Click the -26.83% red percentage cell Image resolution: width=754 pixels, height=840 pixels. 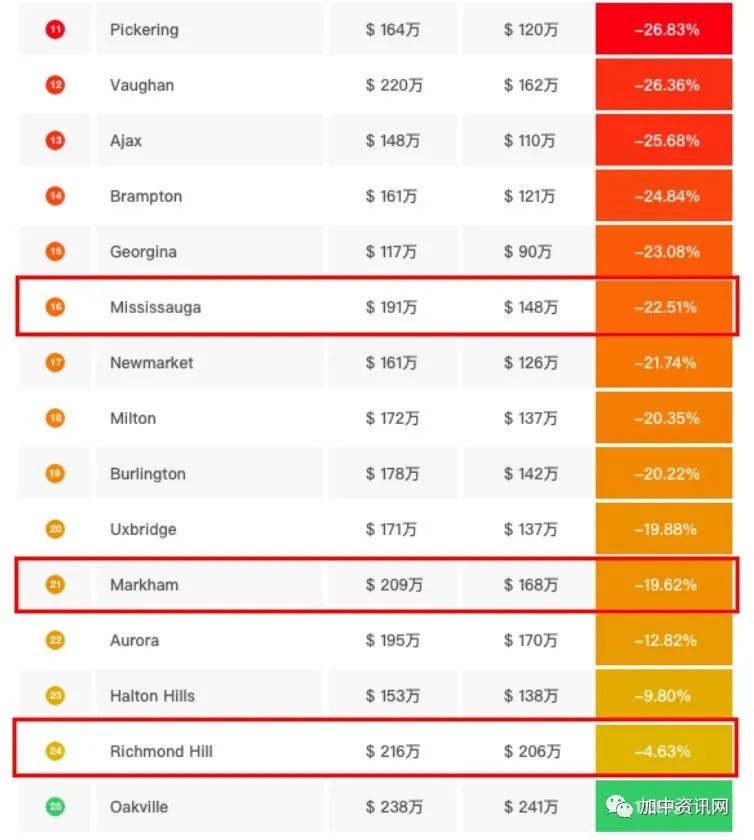[x=664, y=28]
